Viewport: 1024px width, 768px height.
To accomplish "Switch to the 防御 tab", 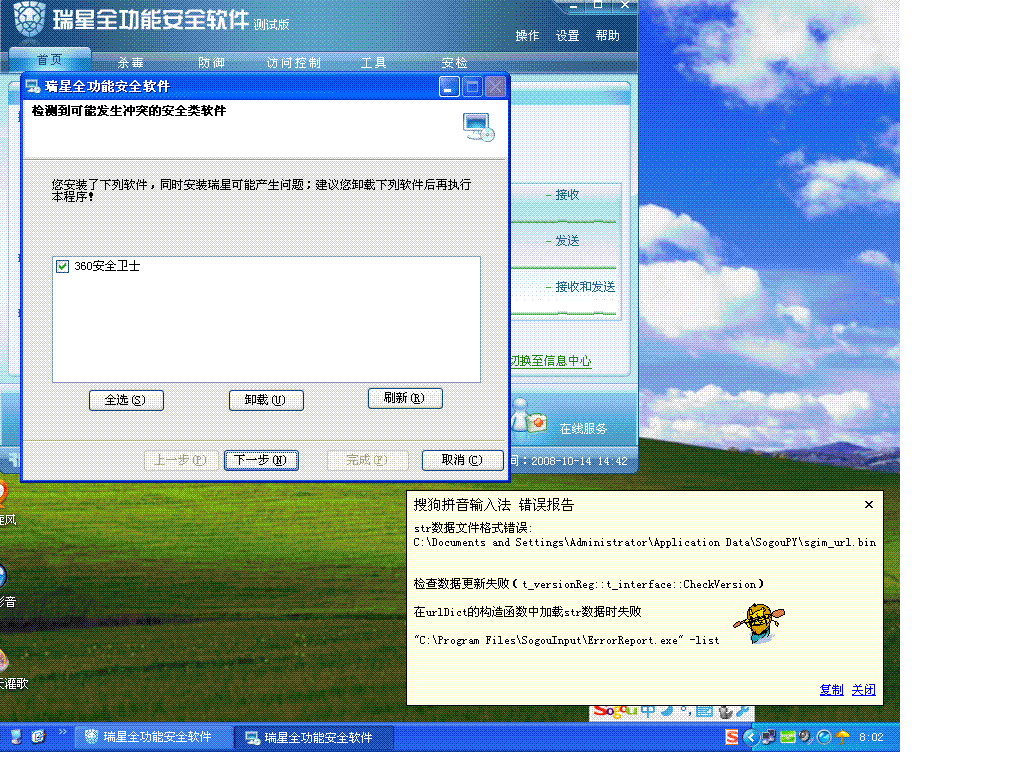I will coord(212,63).
